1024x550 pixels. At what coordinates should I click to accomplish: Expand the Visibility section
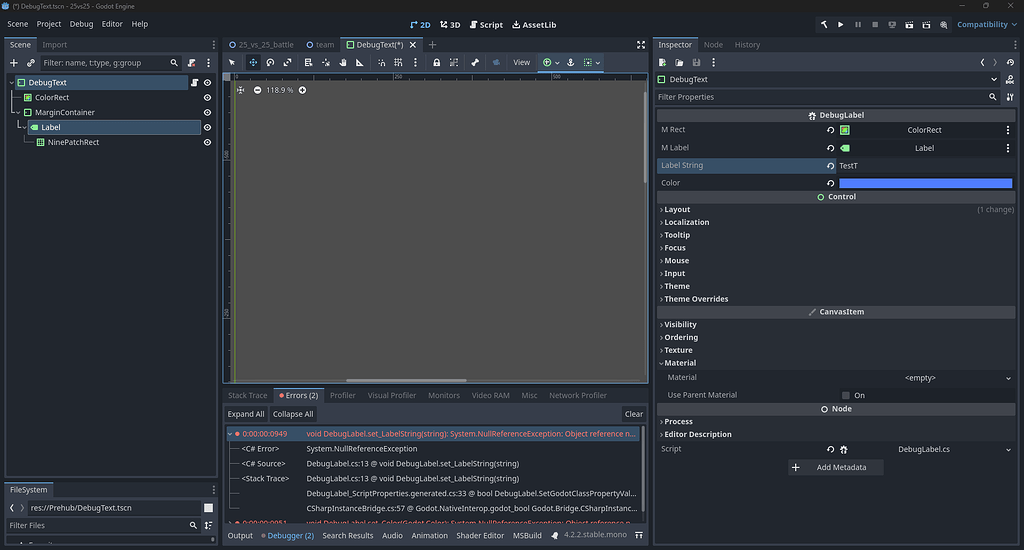point(680,325)
